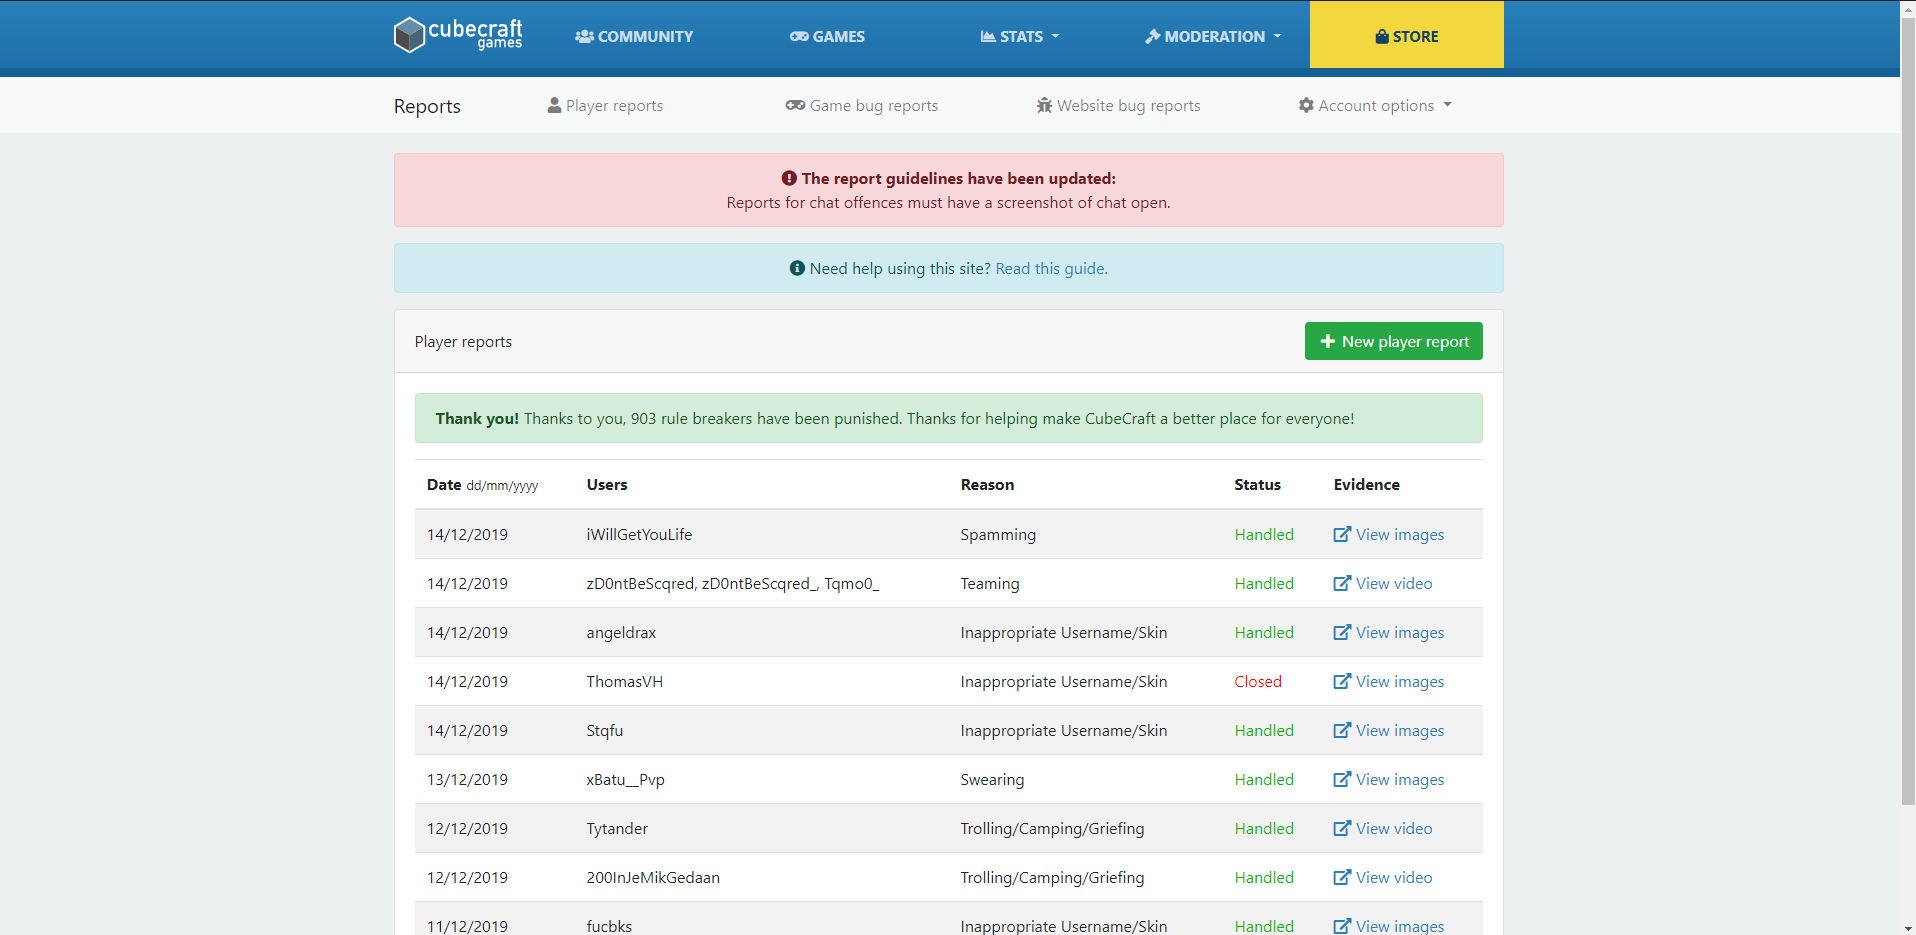1916x935 pixels.
Task: Click the plus icon on New player report
Action: pos(1328,341)
